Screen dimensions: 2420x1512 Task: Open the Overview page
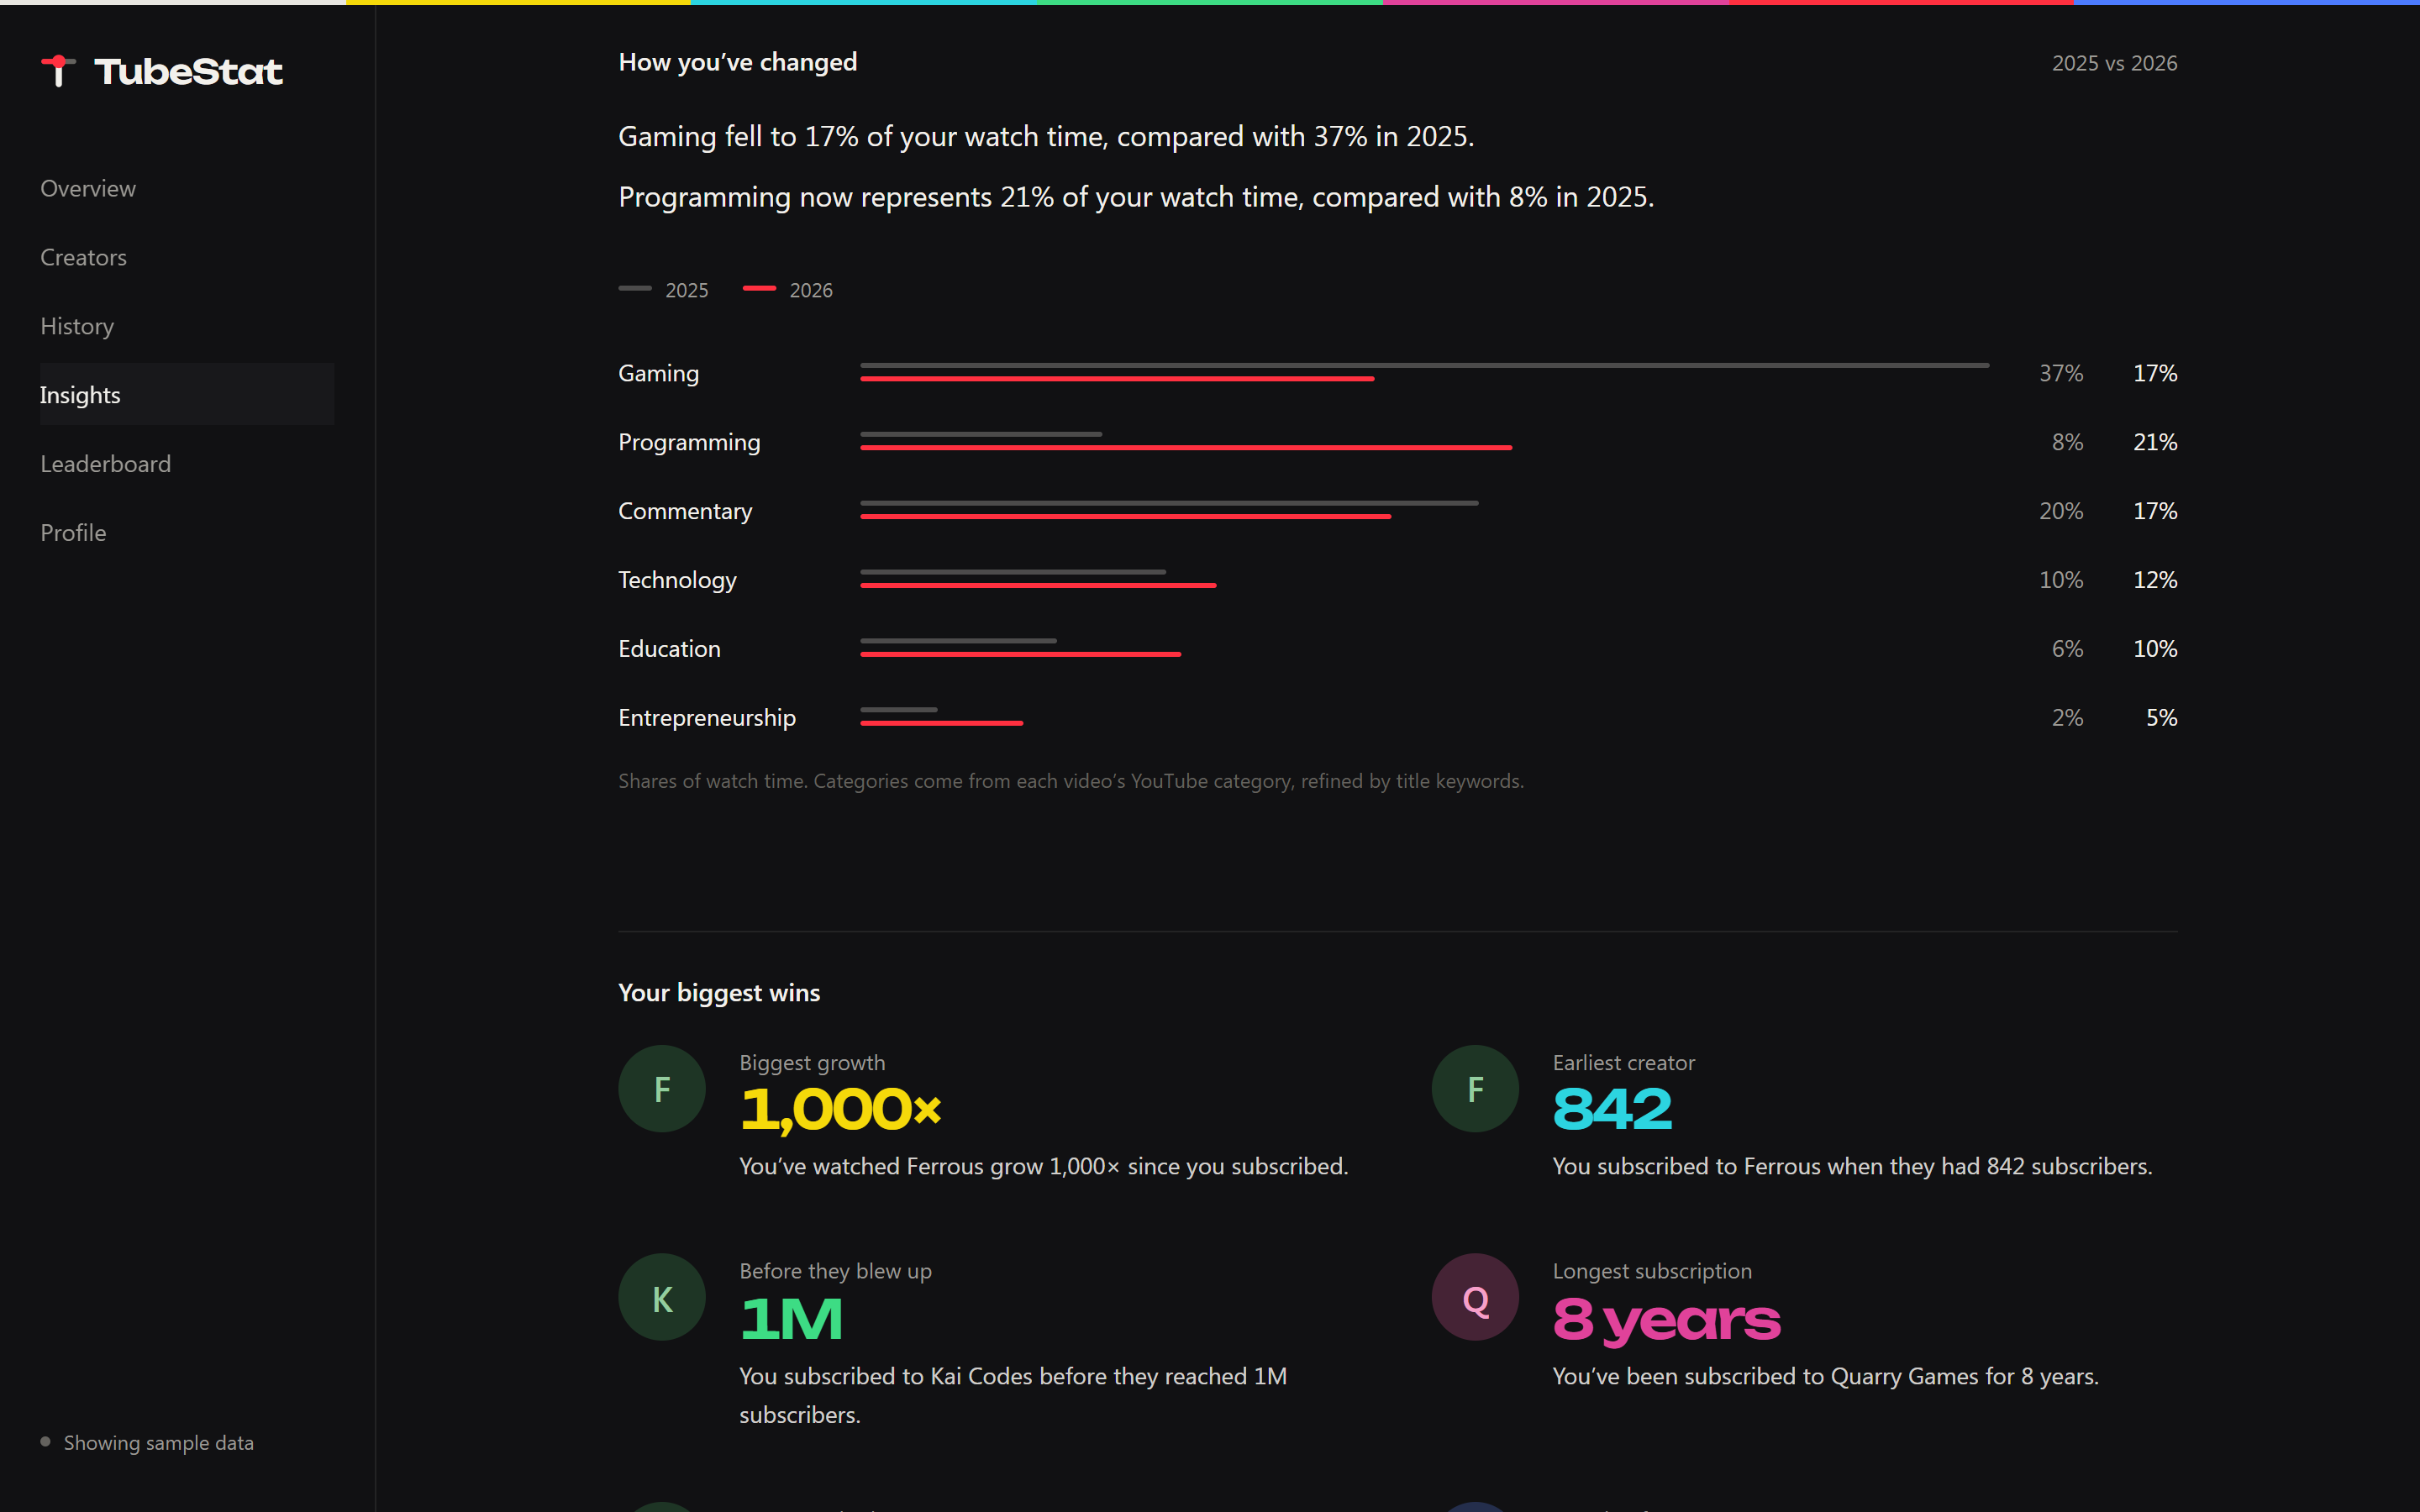(88, 188)
